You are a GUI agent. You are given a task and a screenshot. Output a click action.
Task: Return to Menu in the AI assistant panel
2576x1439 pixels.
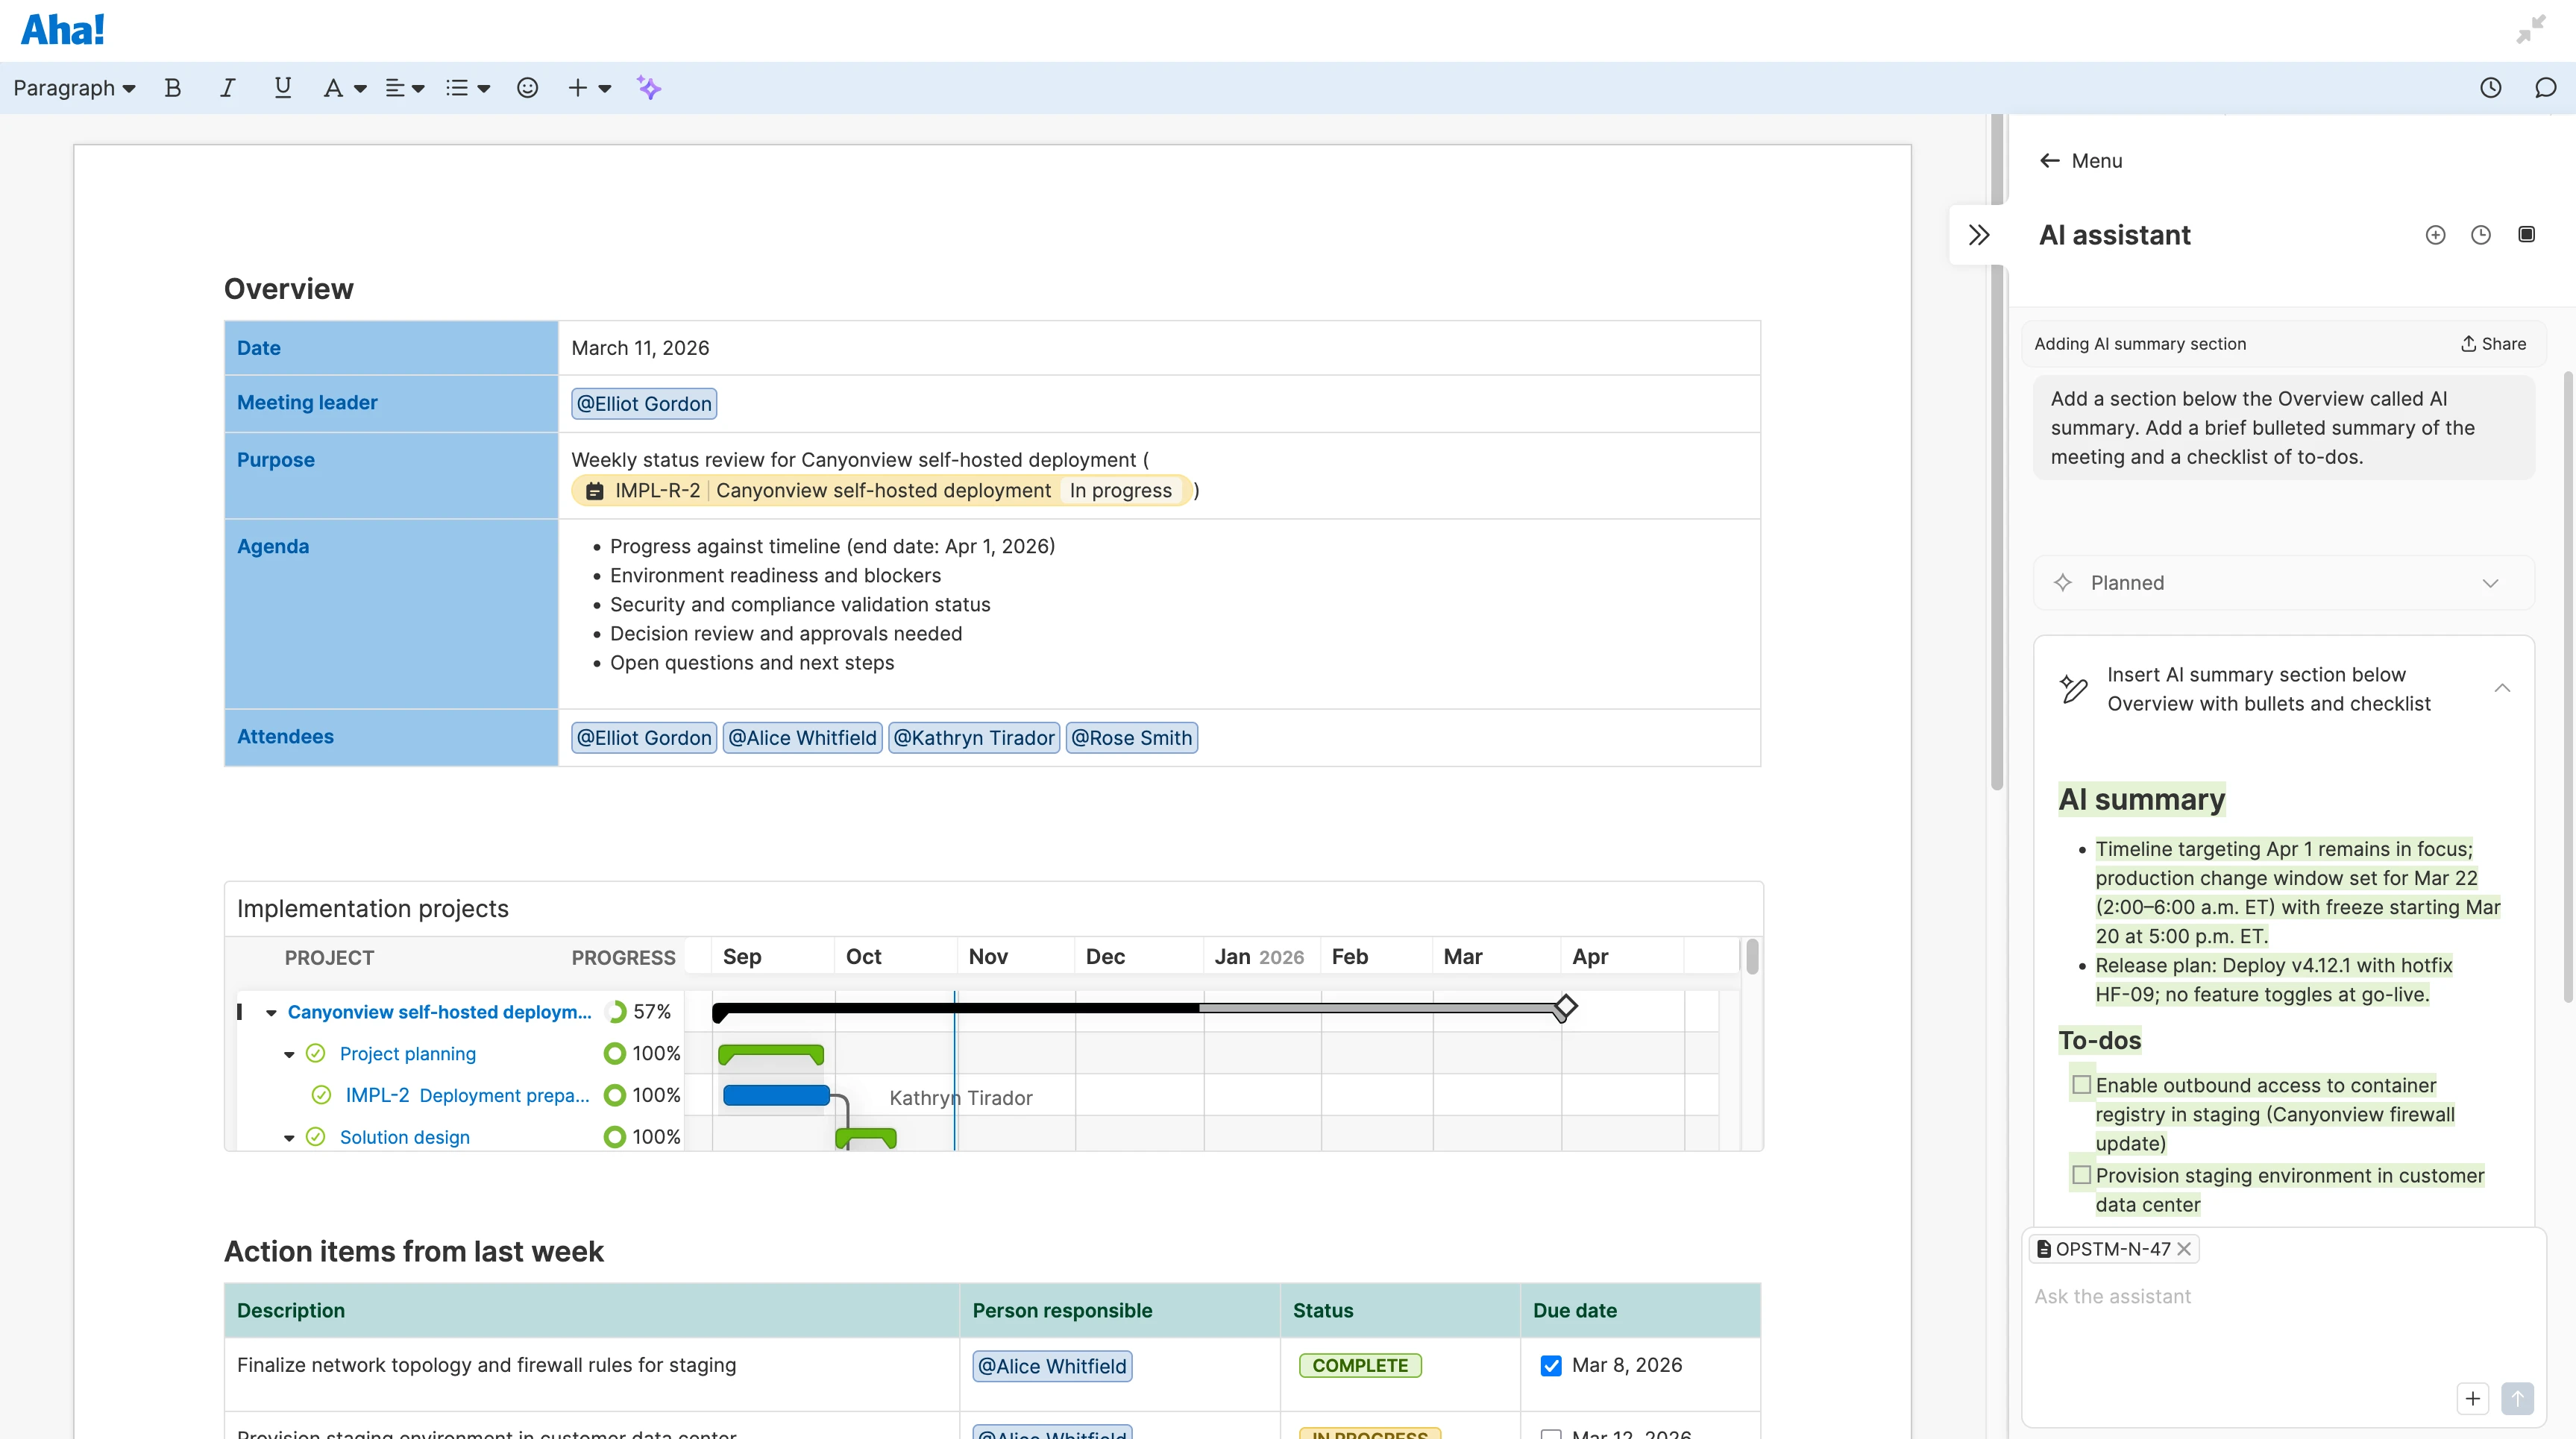[2079, 160]
